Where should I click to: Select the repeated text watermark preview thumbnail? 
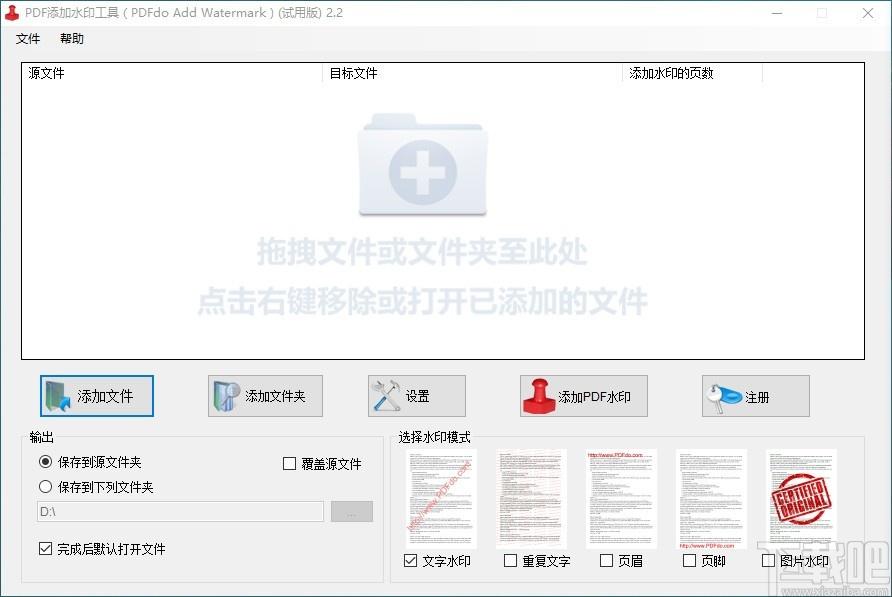tap(531, 498)
